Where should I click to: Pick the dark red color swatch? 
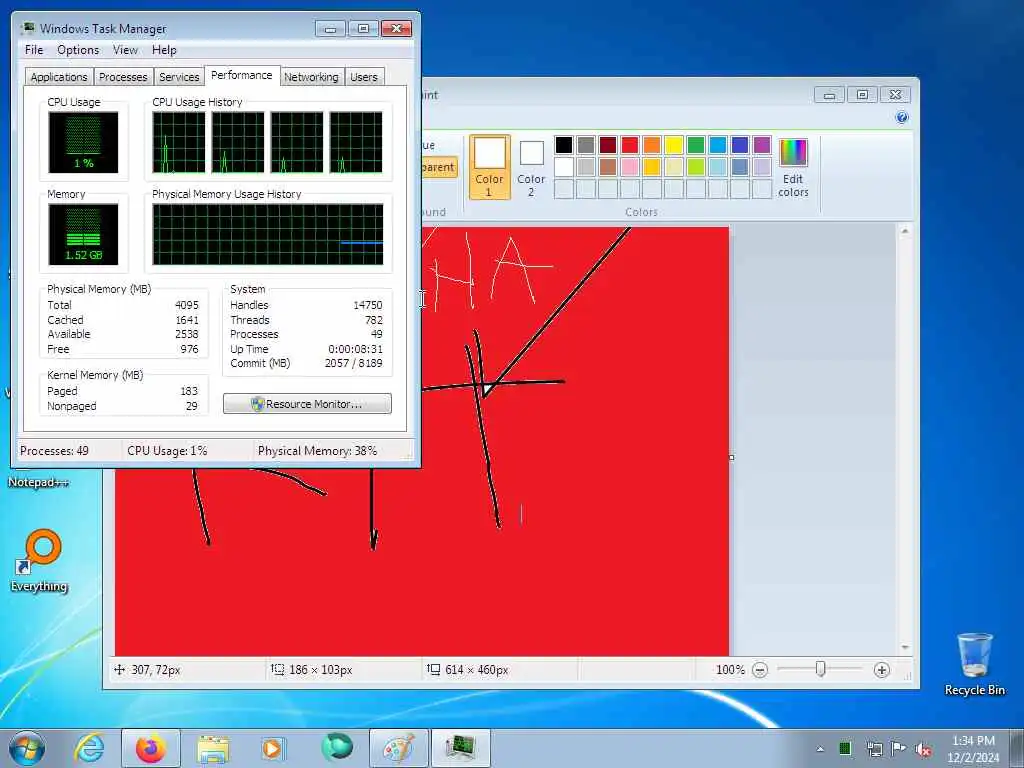pyautogui.click(x=608, y=144)
